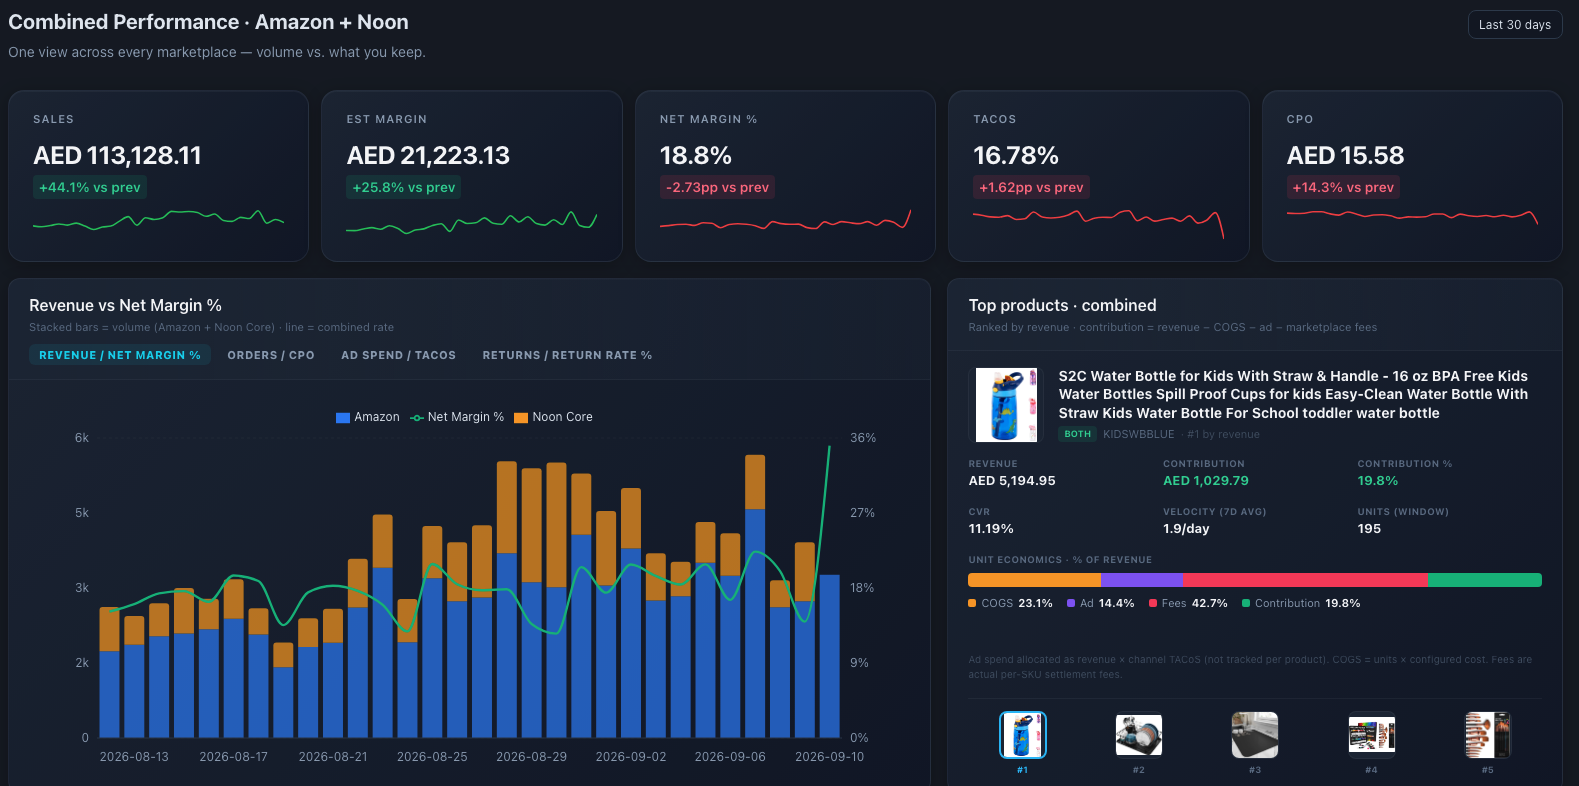Click the 11.19% CVR value
Screen dimensions: 1579x786
click(991, 529)
